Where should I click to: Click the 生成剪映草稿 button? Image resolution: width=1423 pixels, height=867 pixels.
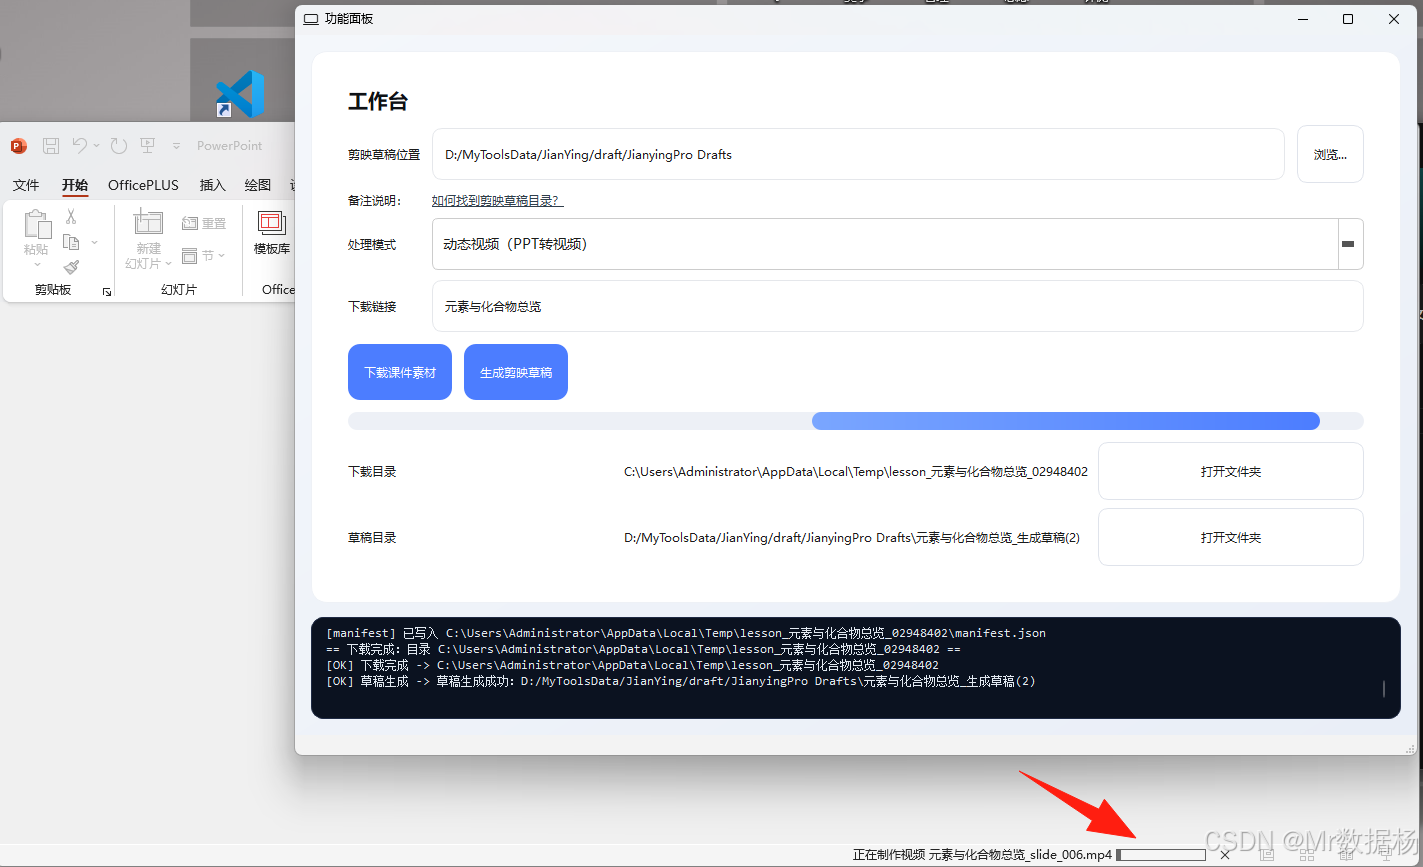[516, 372]
